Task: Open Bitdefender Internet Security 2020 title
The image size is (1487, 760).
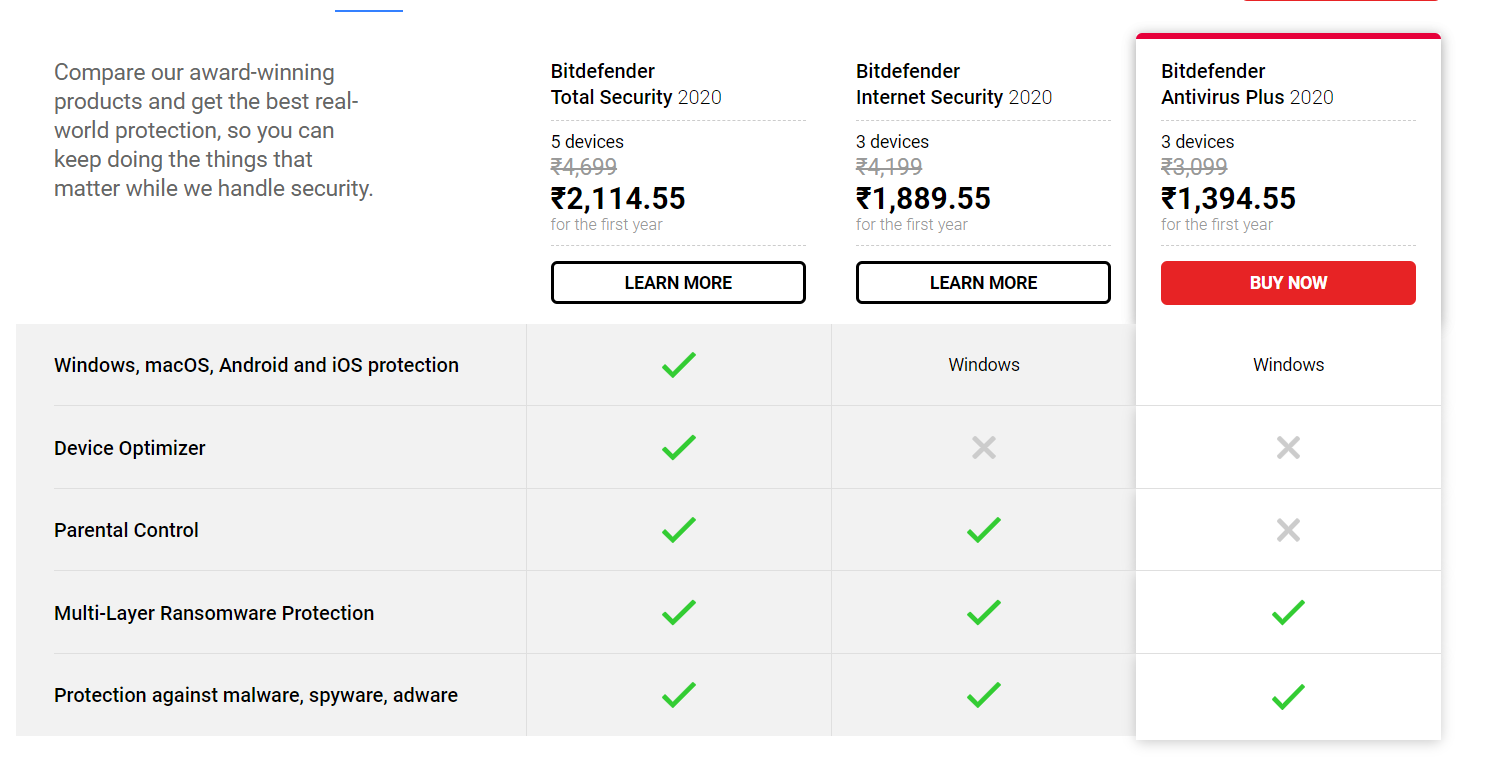Action: 954,85
